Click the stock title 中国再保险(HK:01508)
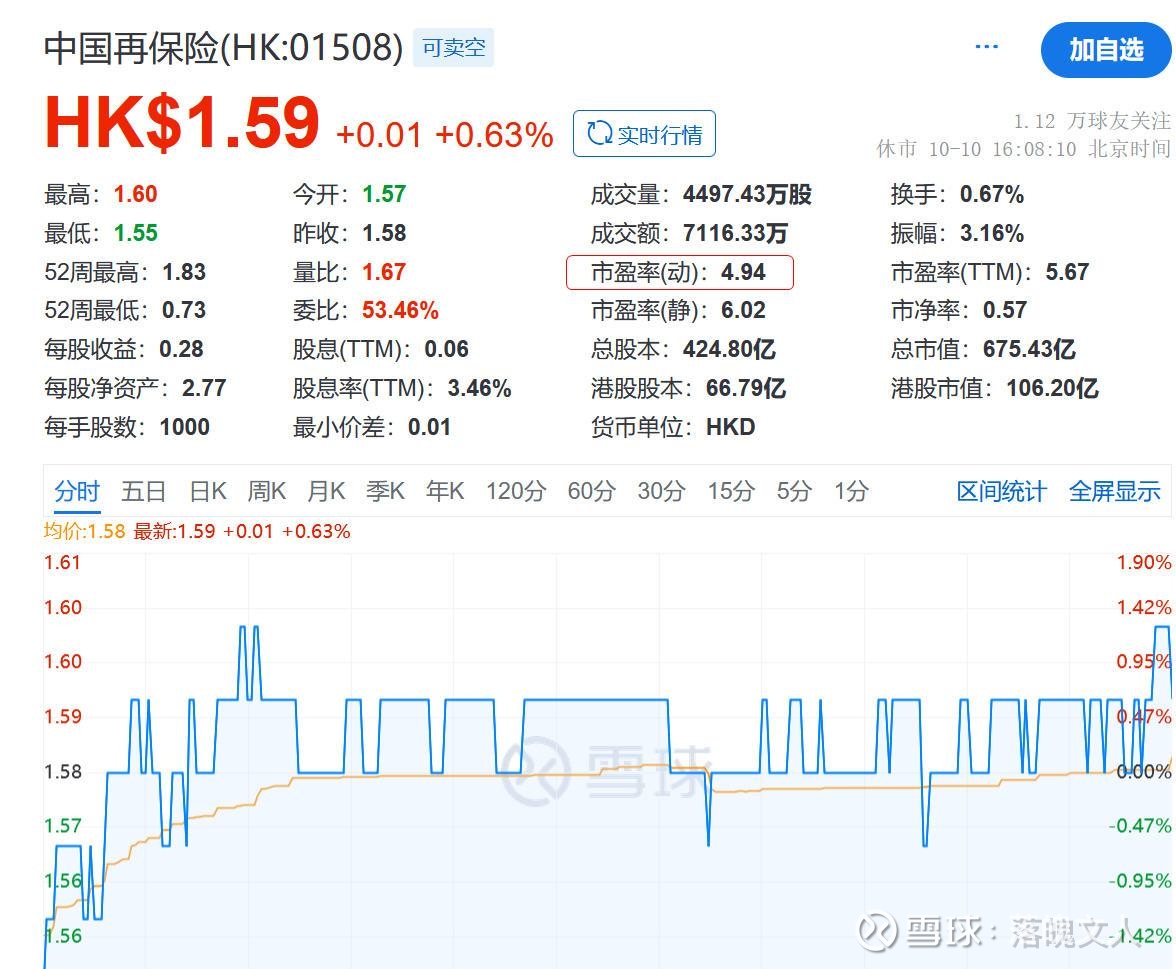Screen dimensions: 1176x969 pos(224,48)
